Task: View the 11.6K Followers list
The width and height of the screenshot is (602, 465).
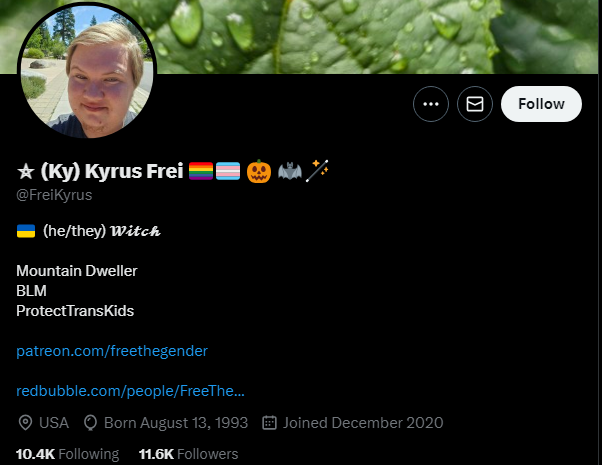Action: point(188,454)
